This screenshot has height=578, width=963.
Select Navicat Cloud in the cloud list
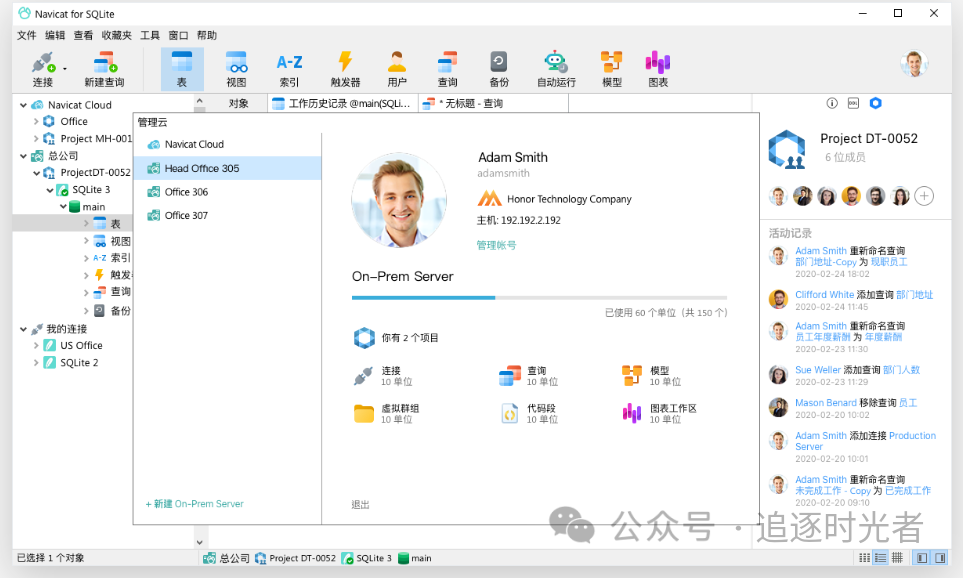pos(227,144)
